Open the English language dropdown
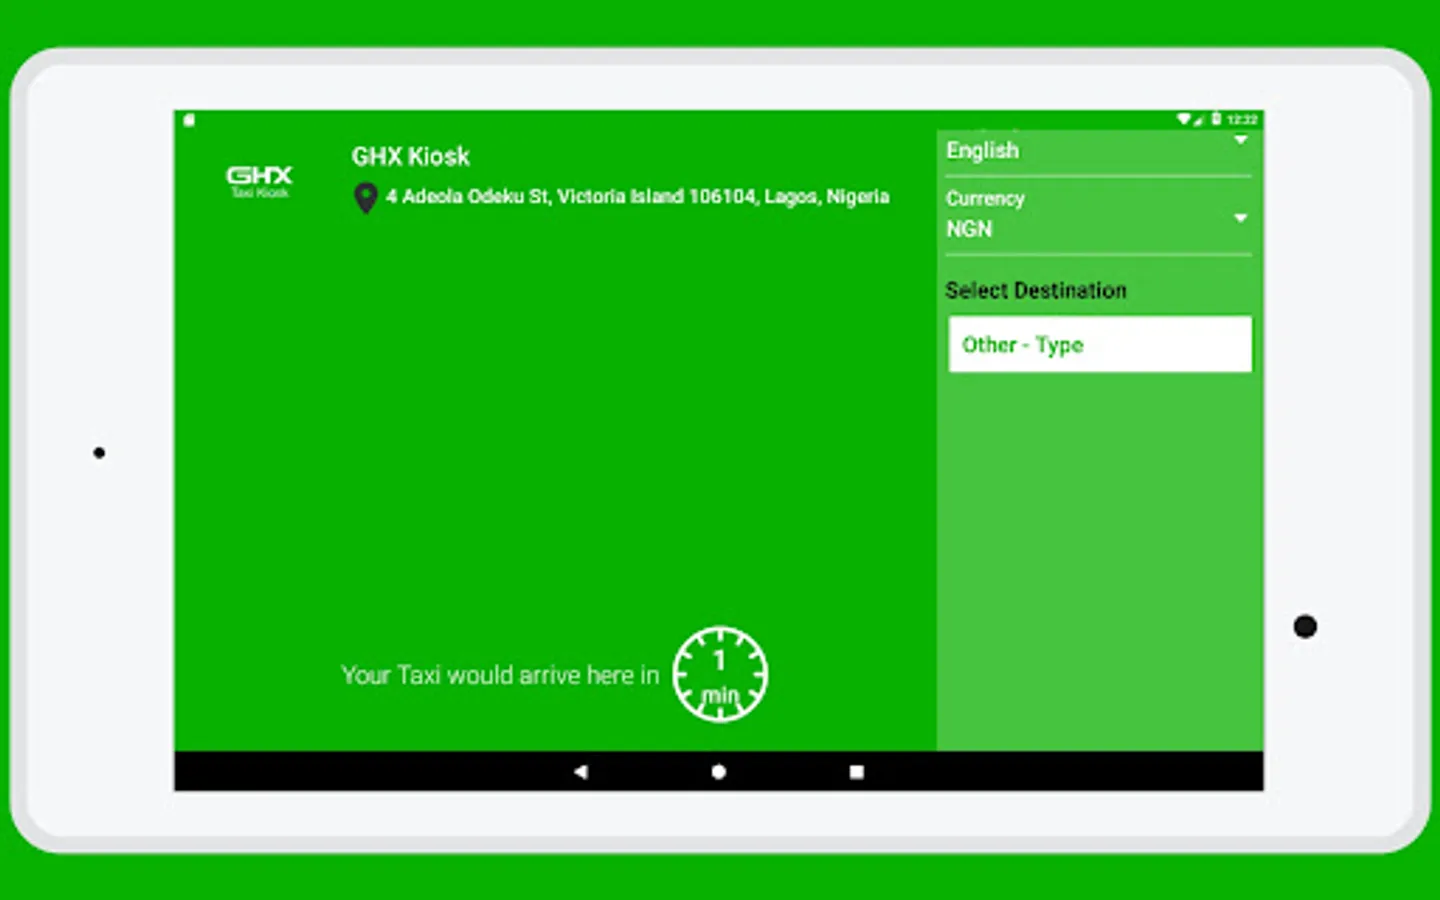Image resolution: width=1440 pixels, height=900 pixels. tap(1099, 151)
